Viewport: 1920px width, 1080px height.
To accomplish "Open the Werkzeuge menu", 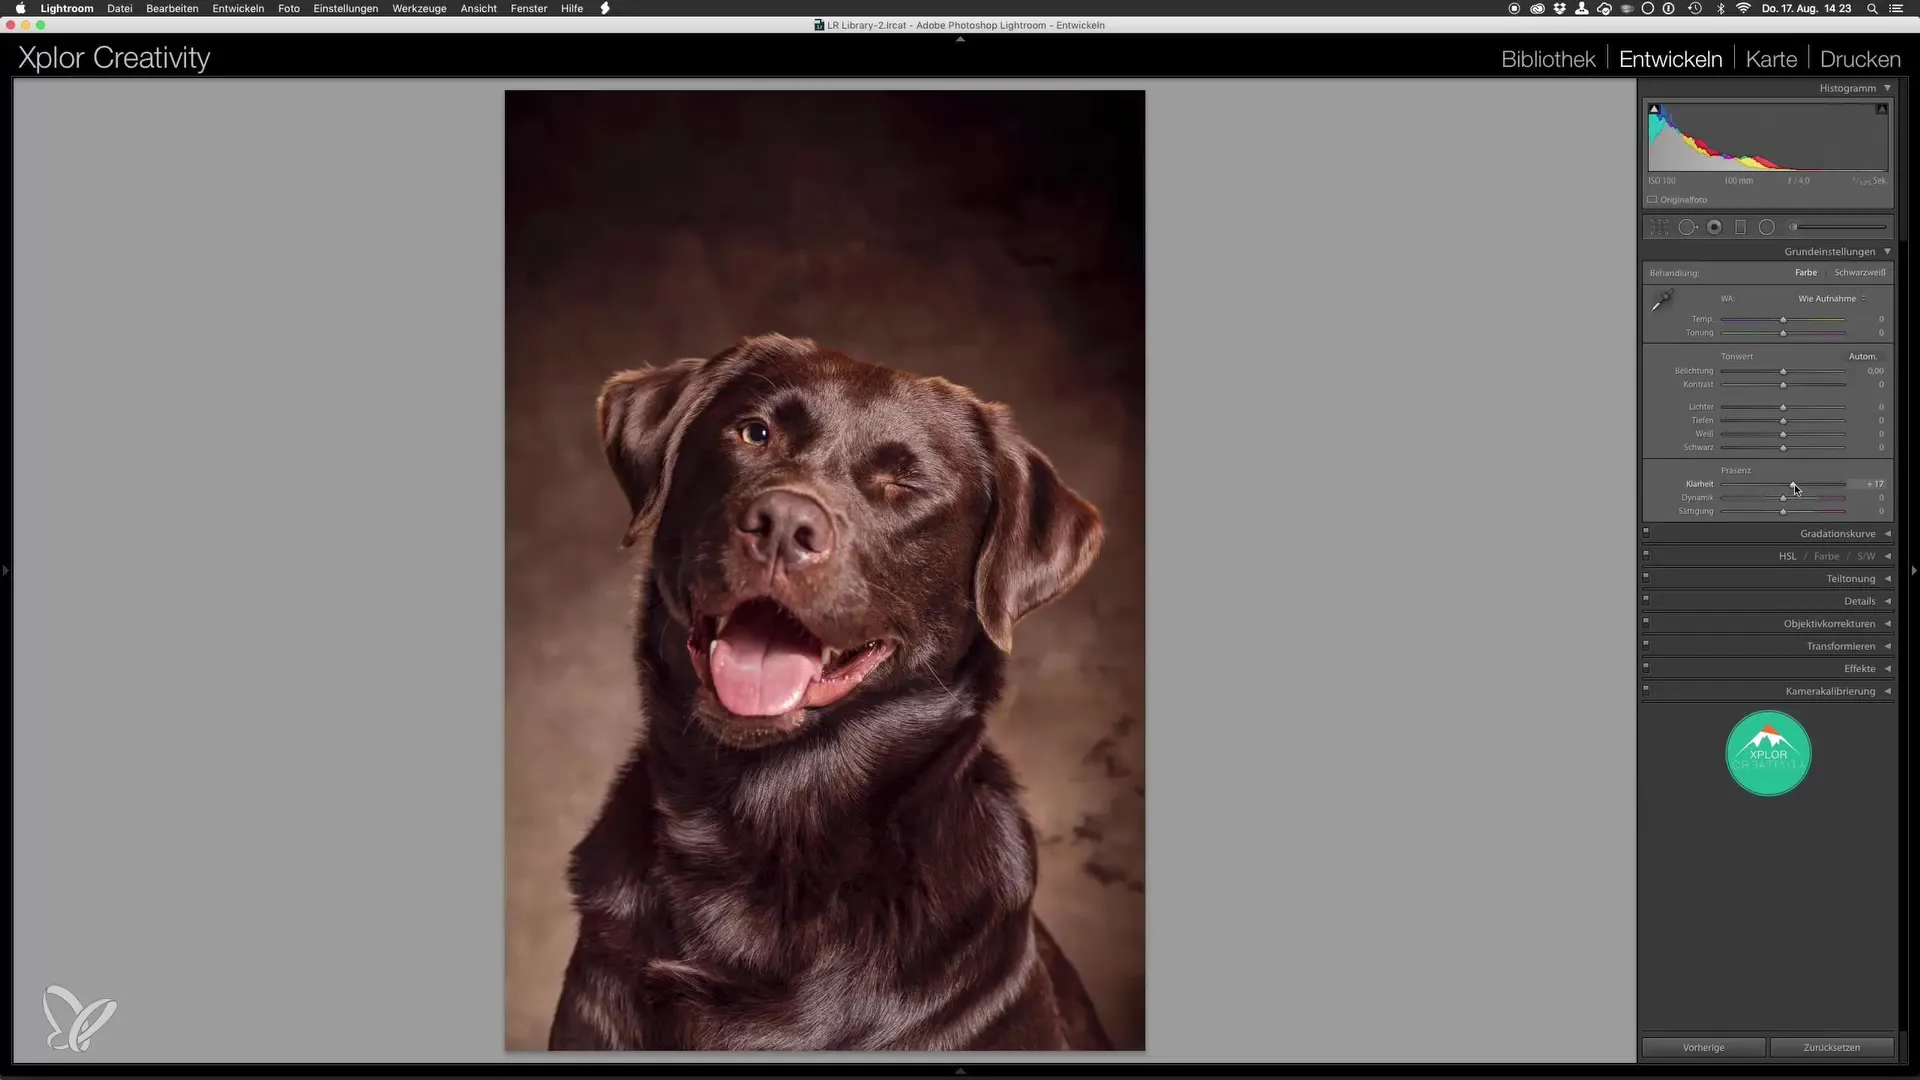I will pyautogui.click(x=419, y=8).
